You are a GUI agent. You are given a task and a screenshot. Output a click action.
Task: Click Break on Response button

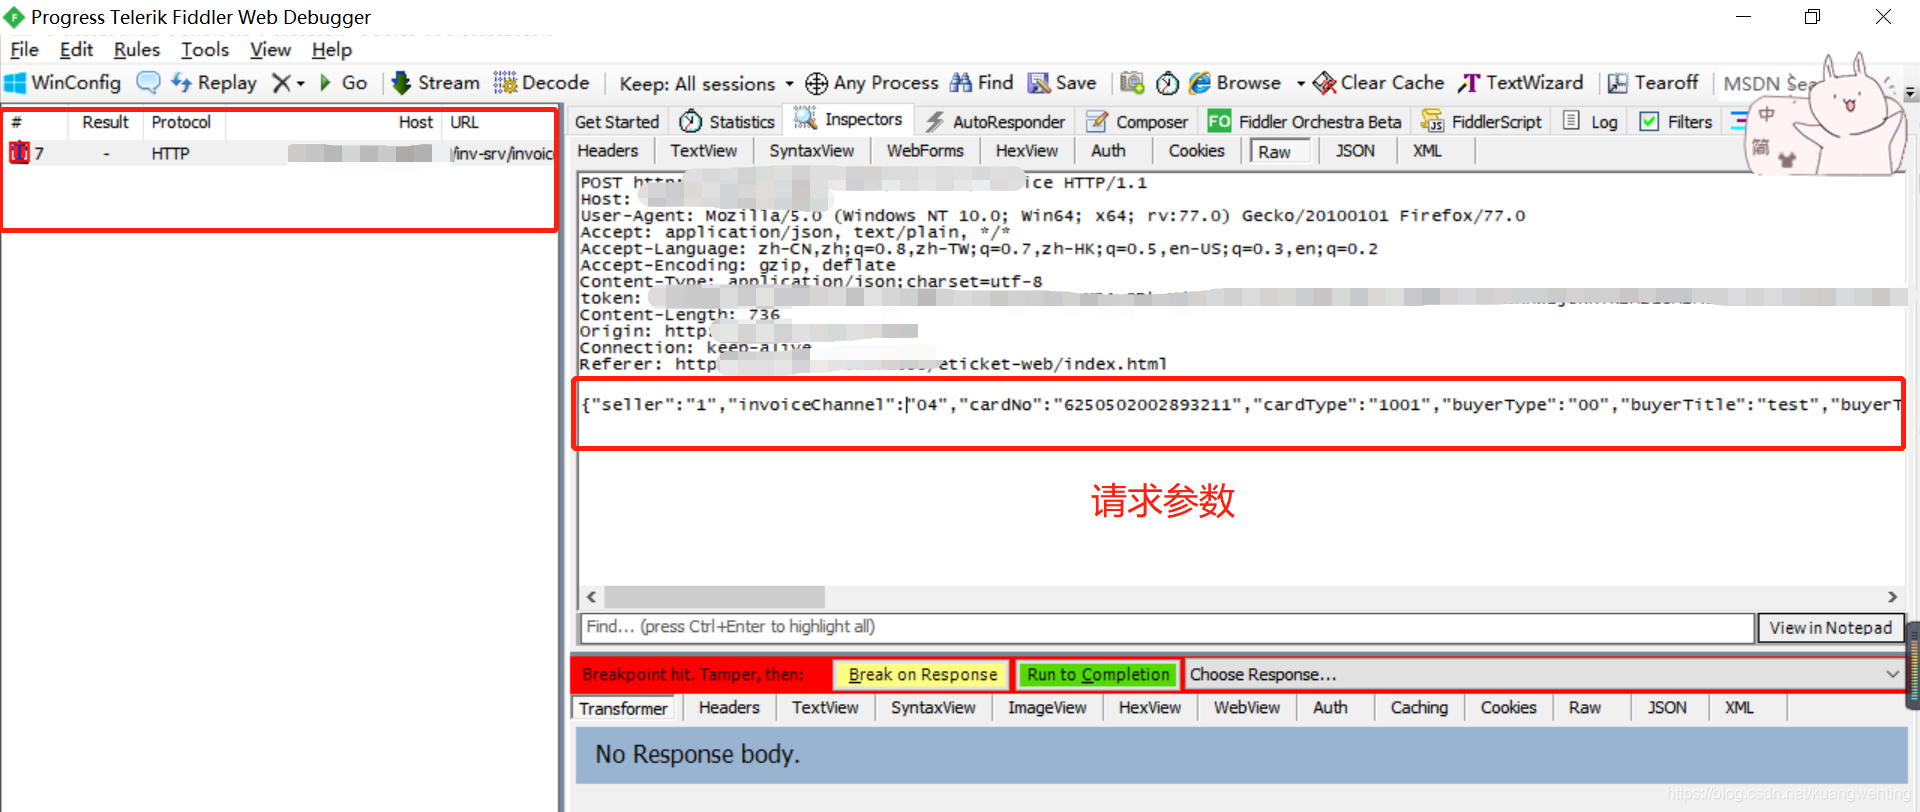[x=923, y=675]
